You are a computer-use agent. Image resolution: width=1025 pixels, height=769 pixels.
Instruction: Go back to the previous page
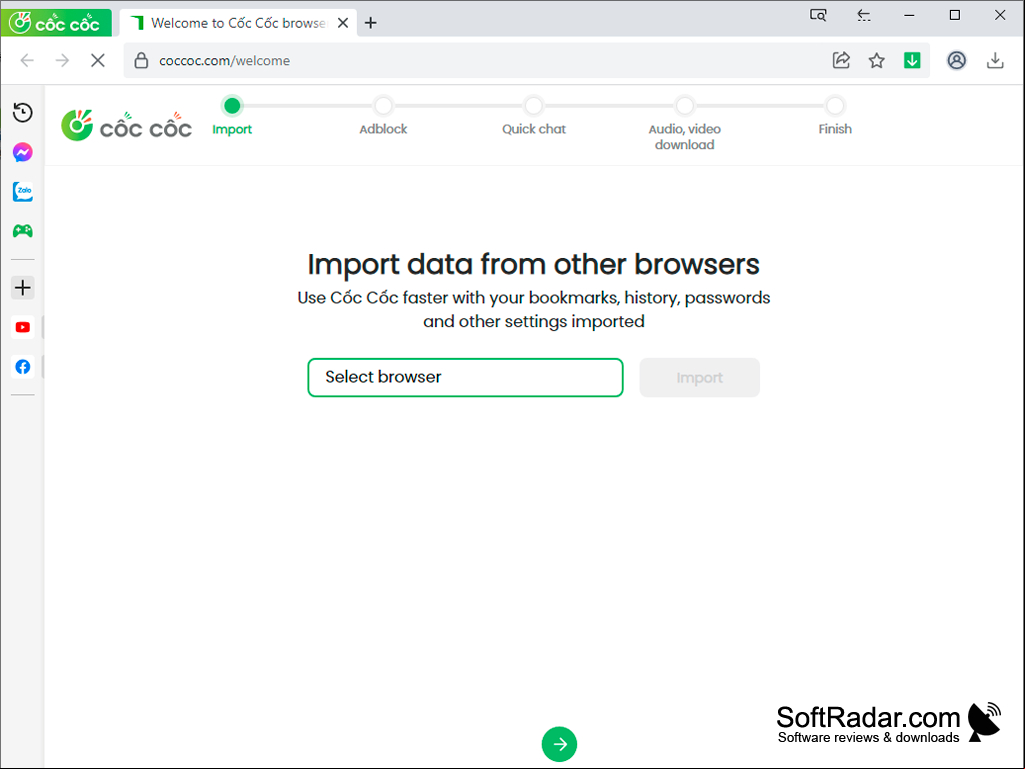27,61
